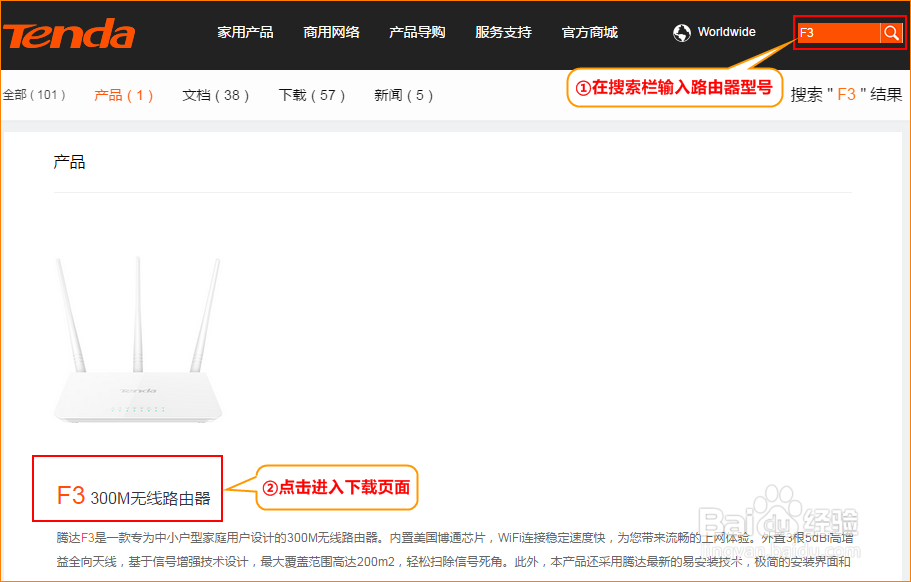This screenshot has width=911, height=582.
Task: Open the 服务支持 menu
Action: 503,31
